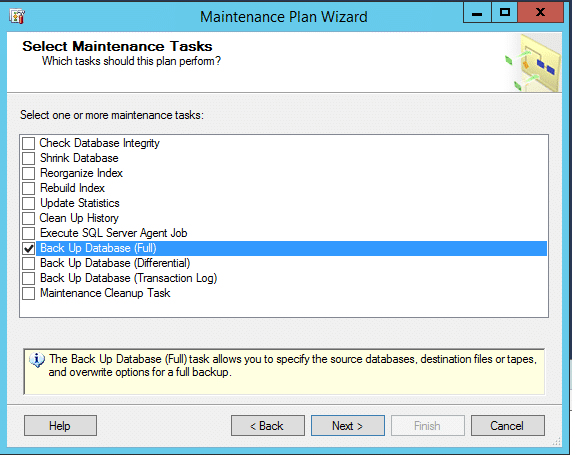Viewport: 572px width, 457px height.
Task: Click the Maintenance Plan Wizard title bar icon
Action: tap(17, 16)
